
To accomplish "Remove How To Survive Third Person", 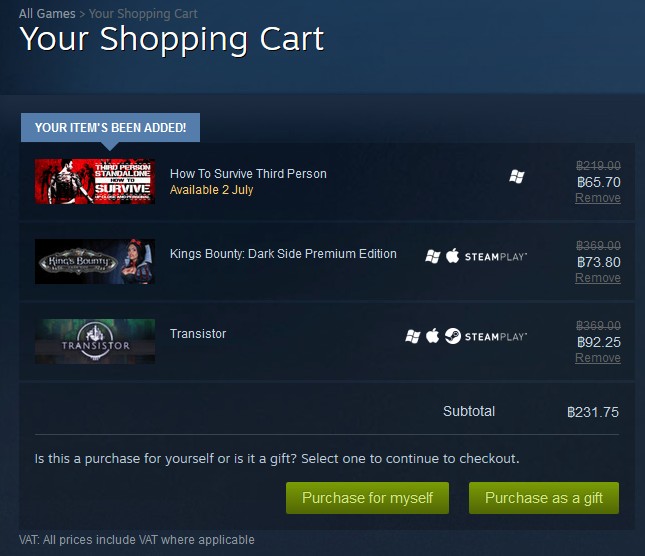I will click(x=597, y=198).
